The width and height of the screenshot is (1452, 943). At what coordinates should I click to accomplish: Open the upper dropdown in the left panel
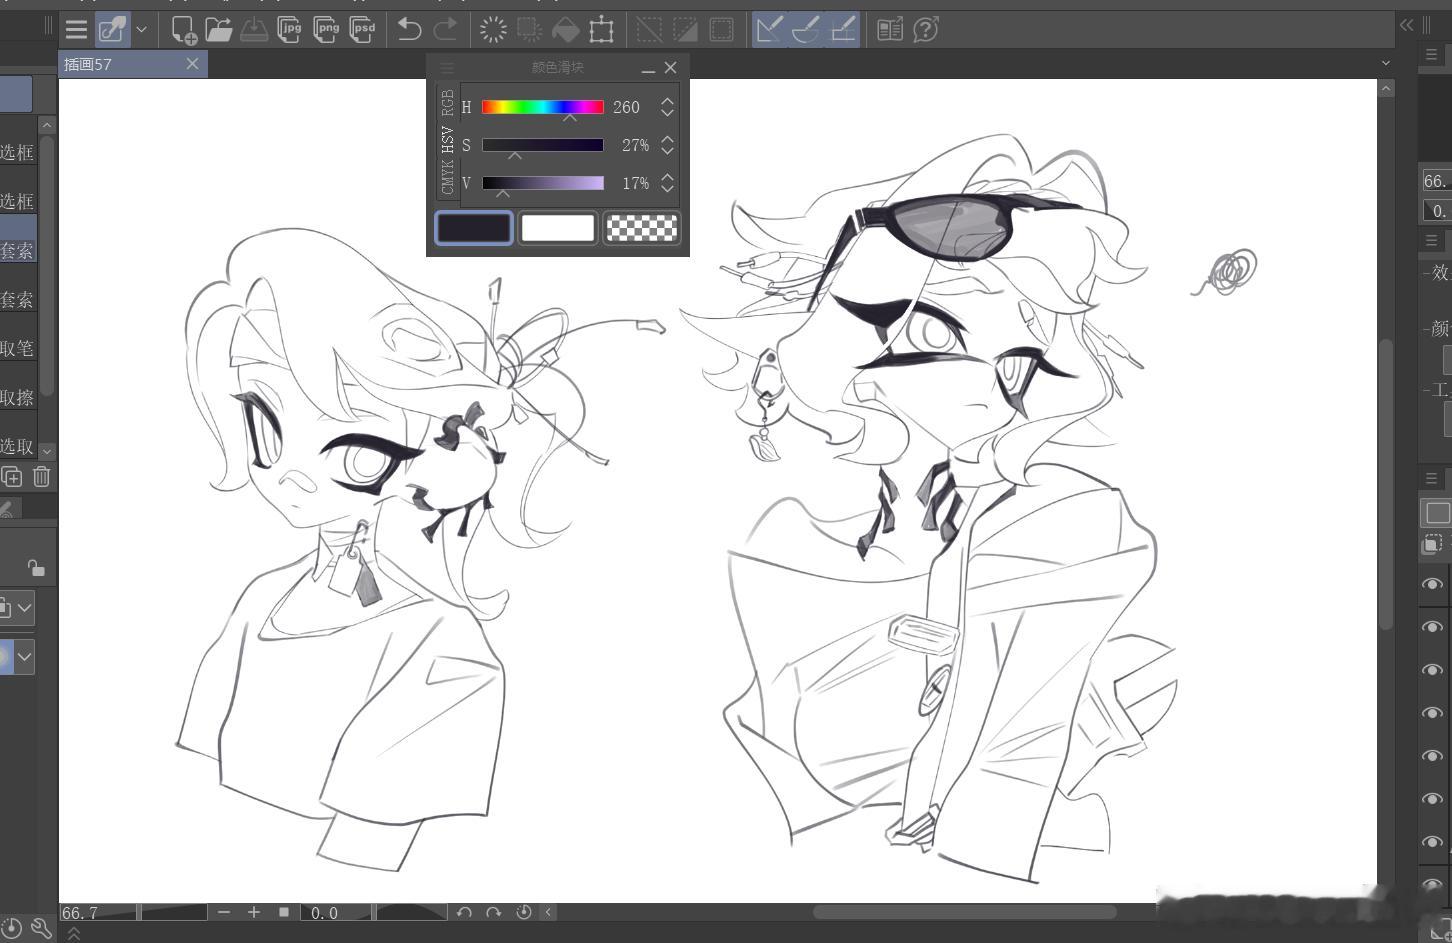(x=24, y=607)
